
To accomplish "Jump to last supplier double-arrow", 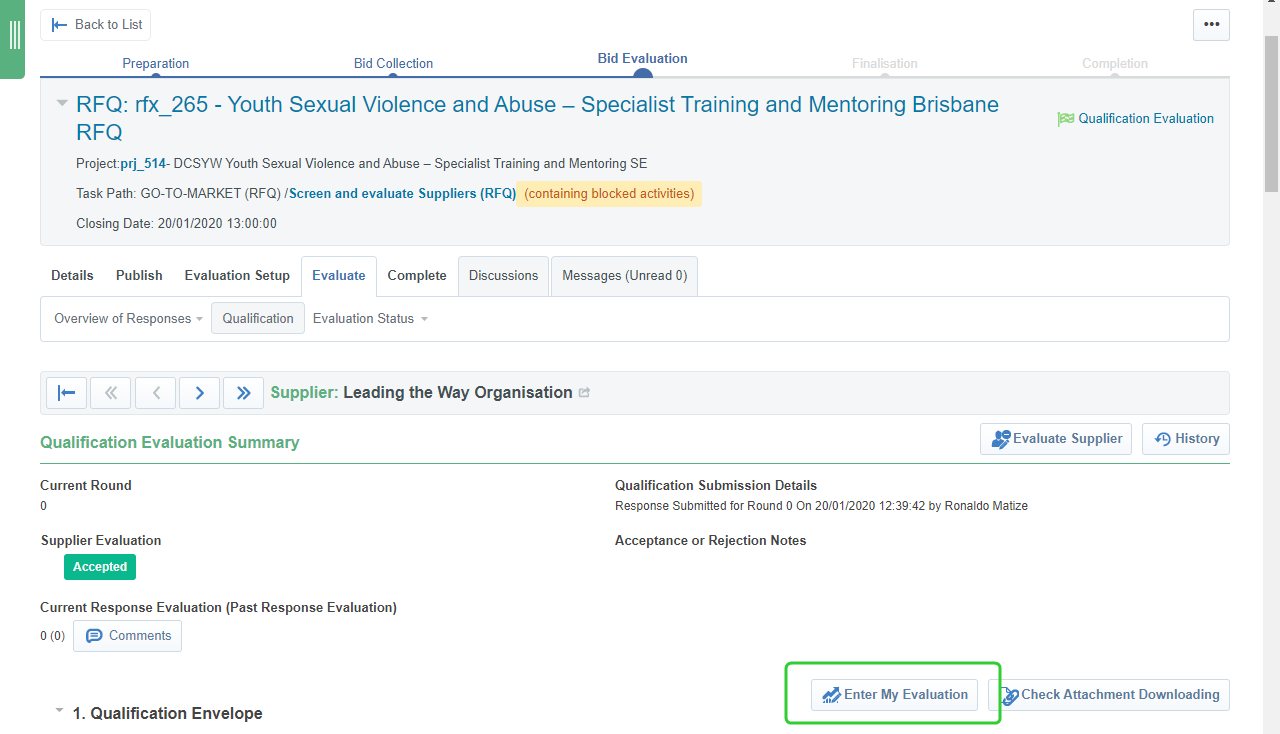I will tap(243, 393).
